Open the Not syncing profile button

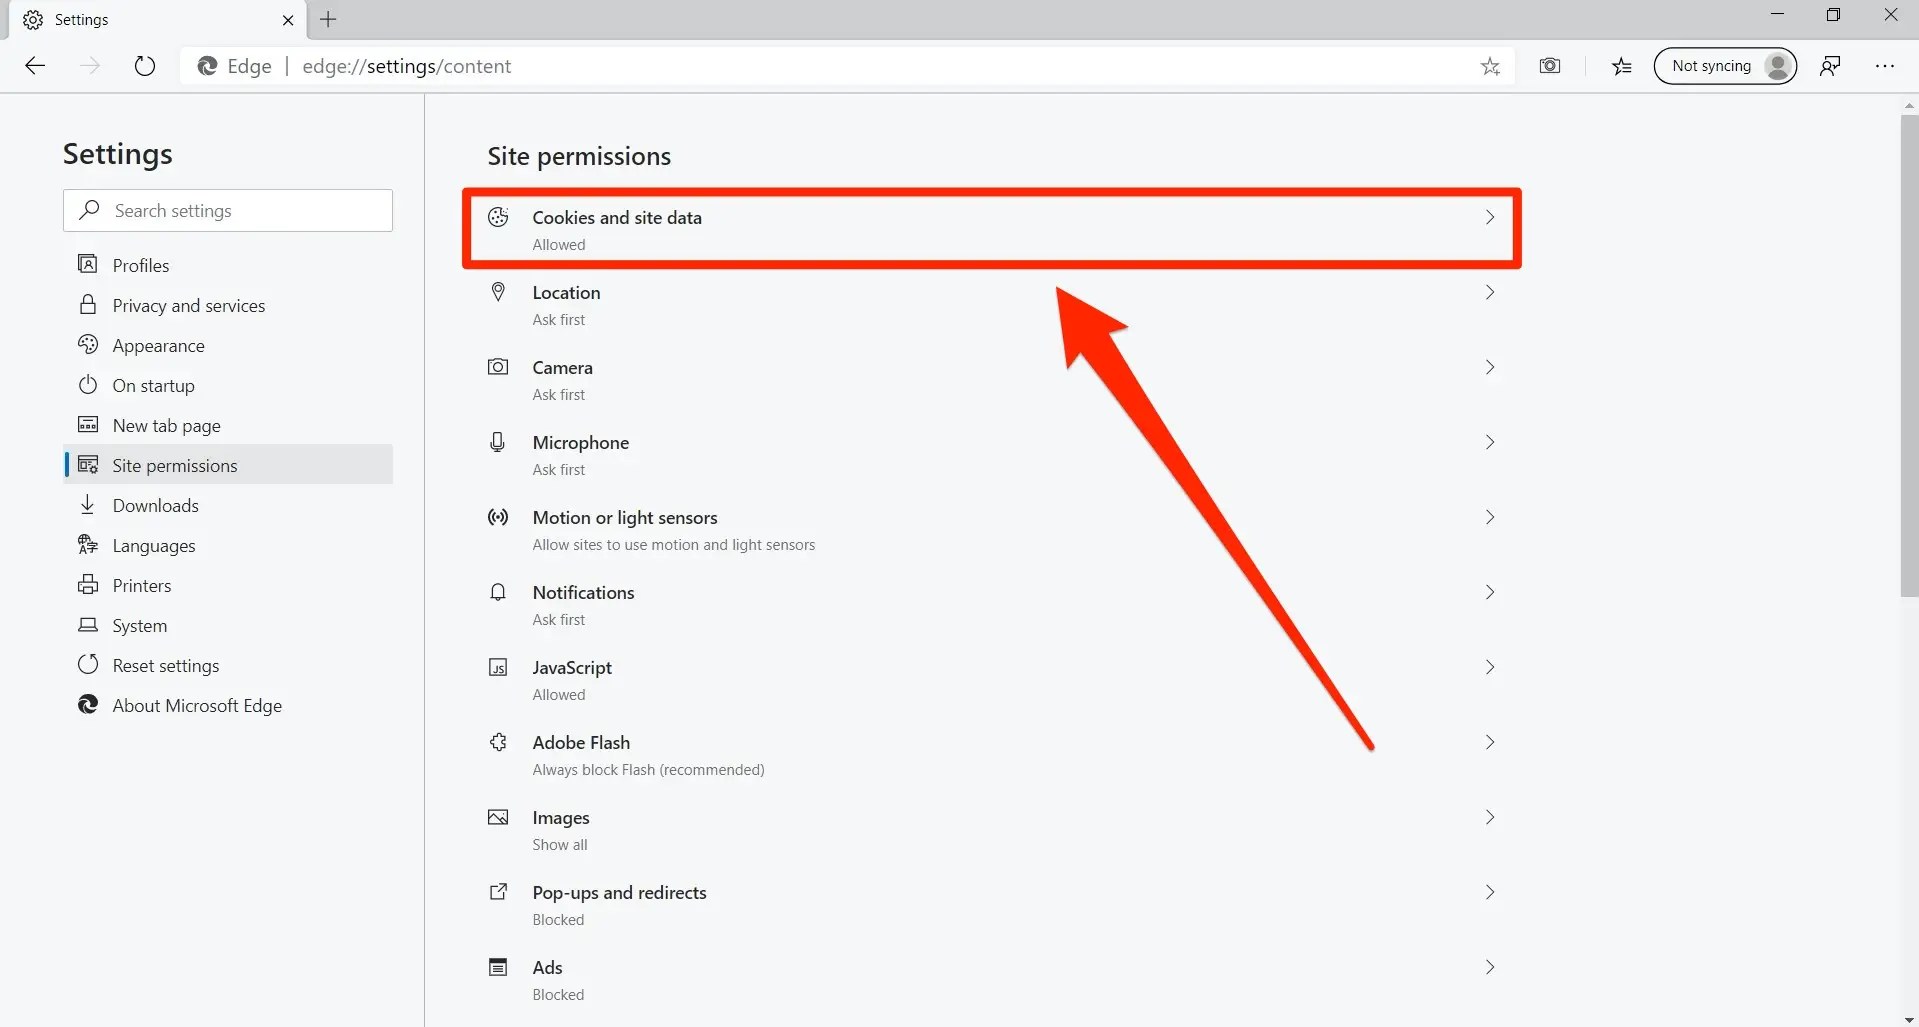tap(1725, 65)
